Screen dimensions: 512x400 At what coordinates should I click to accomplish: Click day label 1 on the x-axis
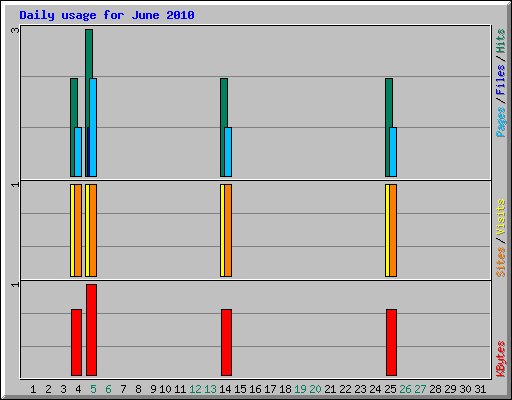tap(33, 389)
